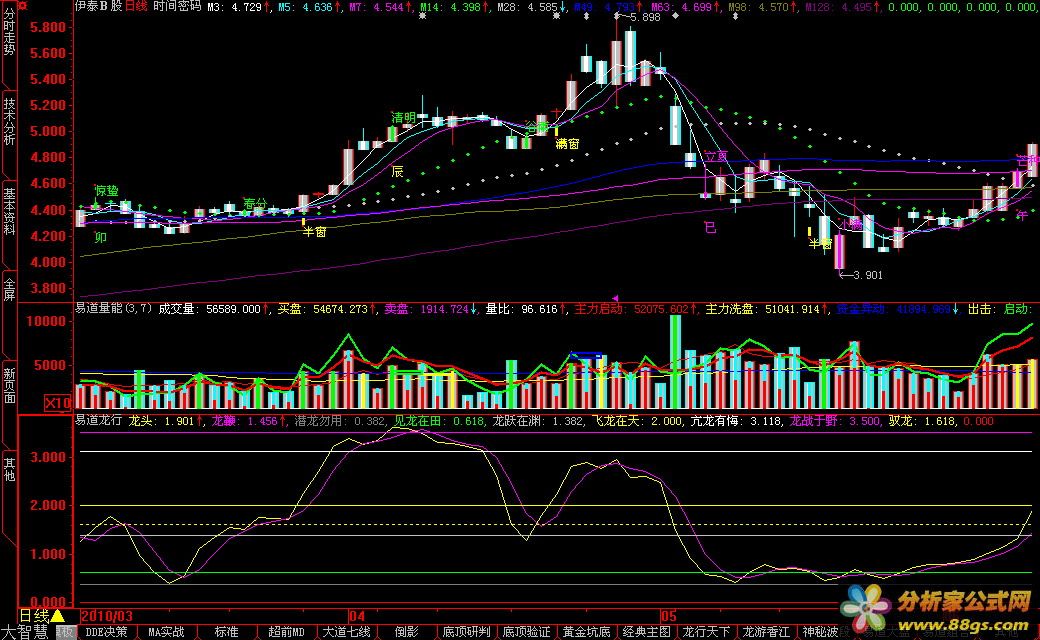Click the 龙鞭: 1.456 value

click(x=249, y=420)
